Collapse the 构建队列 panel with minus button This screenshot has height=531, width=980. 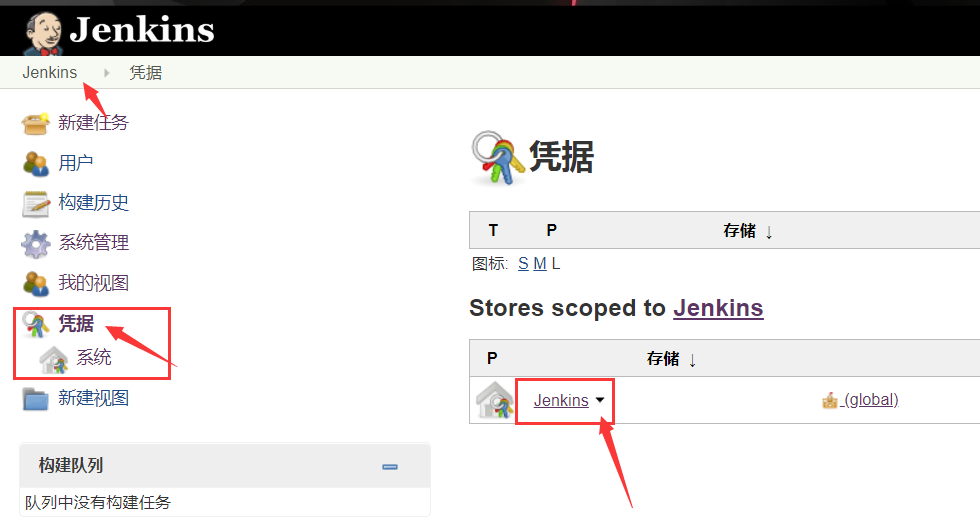point(390,467)
